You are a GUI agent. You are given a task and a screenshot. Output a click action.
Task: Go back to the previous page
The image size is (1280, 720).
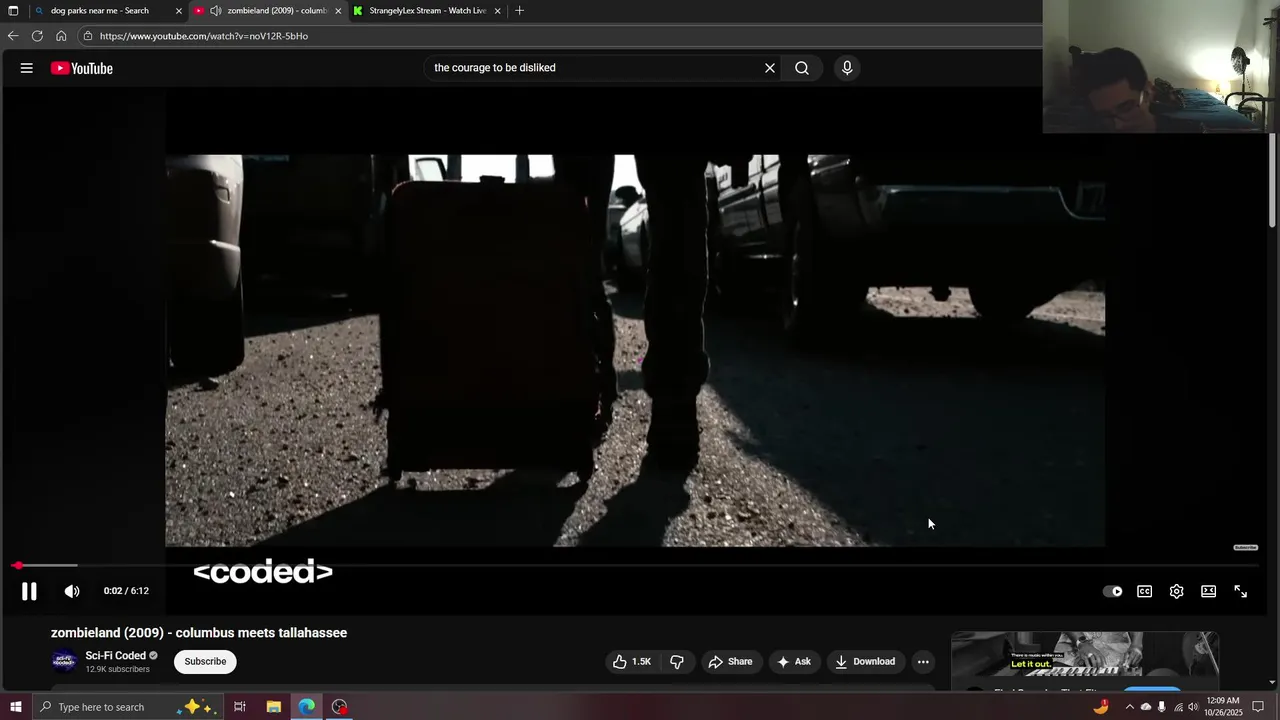point(13,36)
